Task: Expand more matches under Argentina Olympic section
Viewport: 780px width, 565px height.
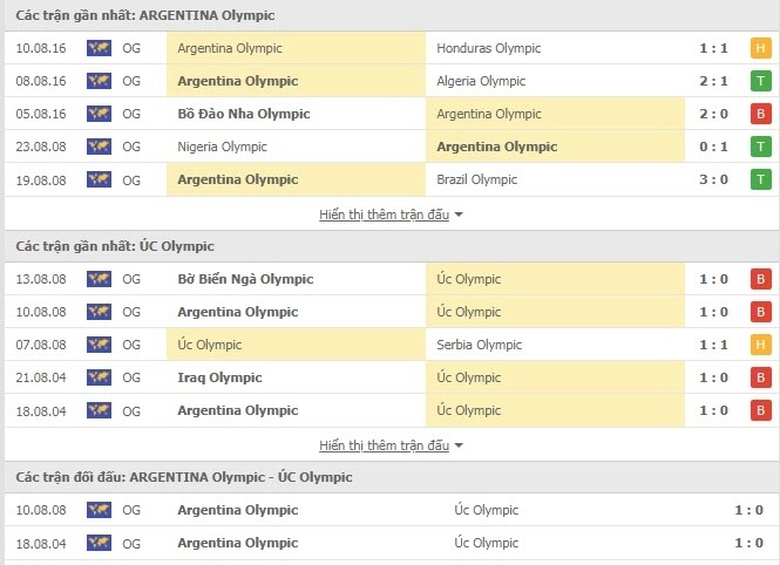Action: point(391,214)
